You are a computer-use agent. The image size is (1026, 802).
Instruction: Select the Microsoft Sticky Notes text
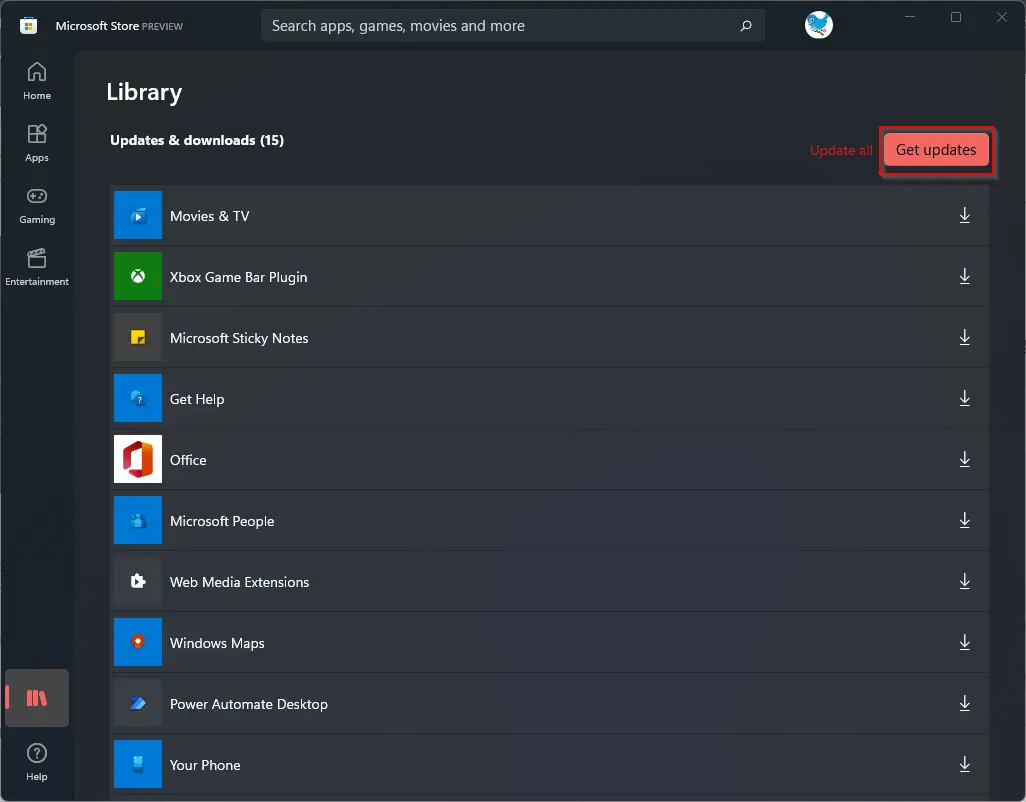(239, 338)
